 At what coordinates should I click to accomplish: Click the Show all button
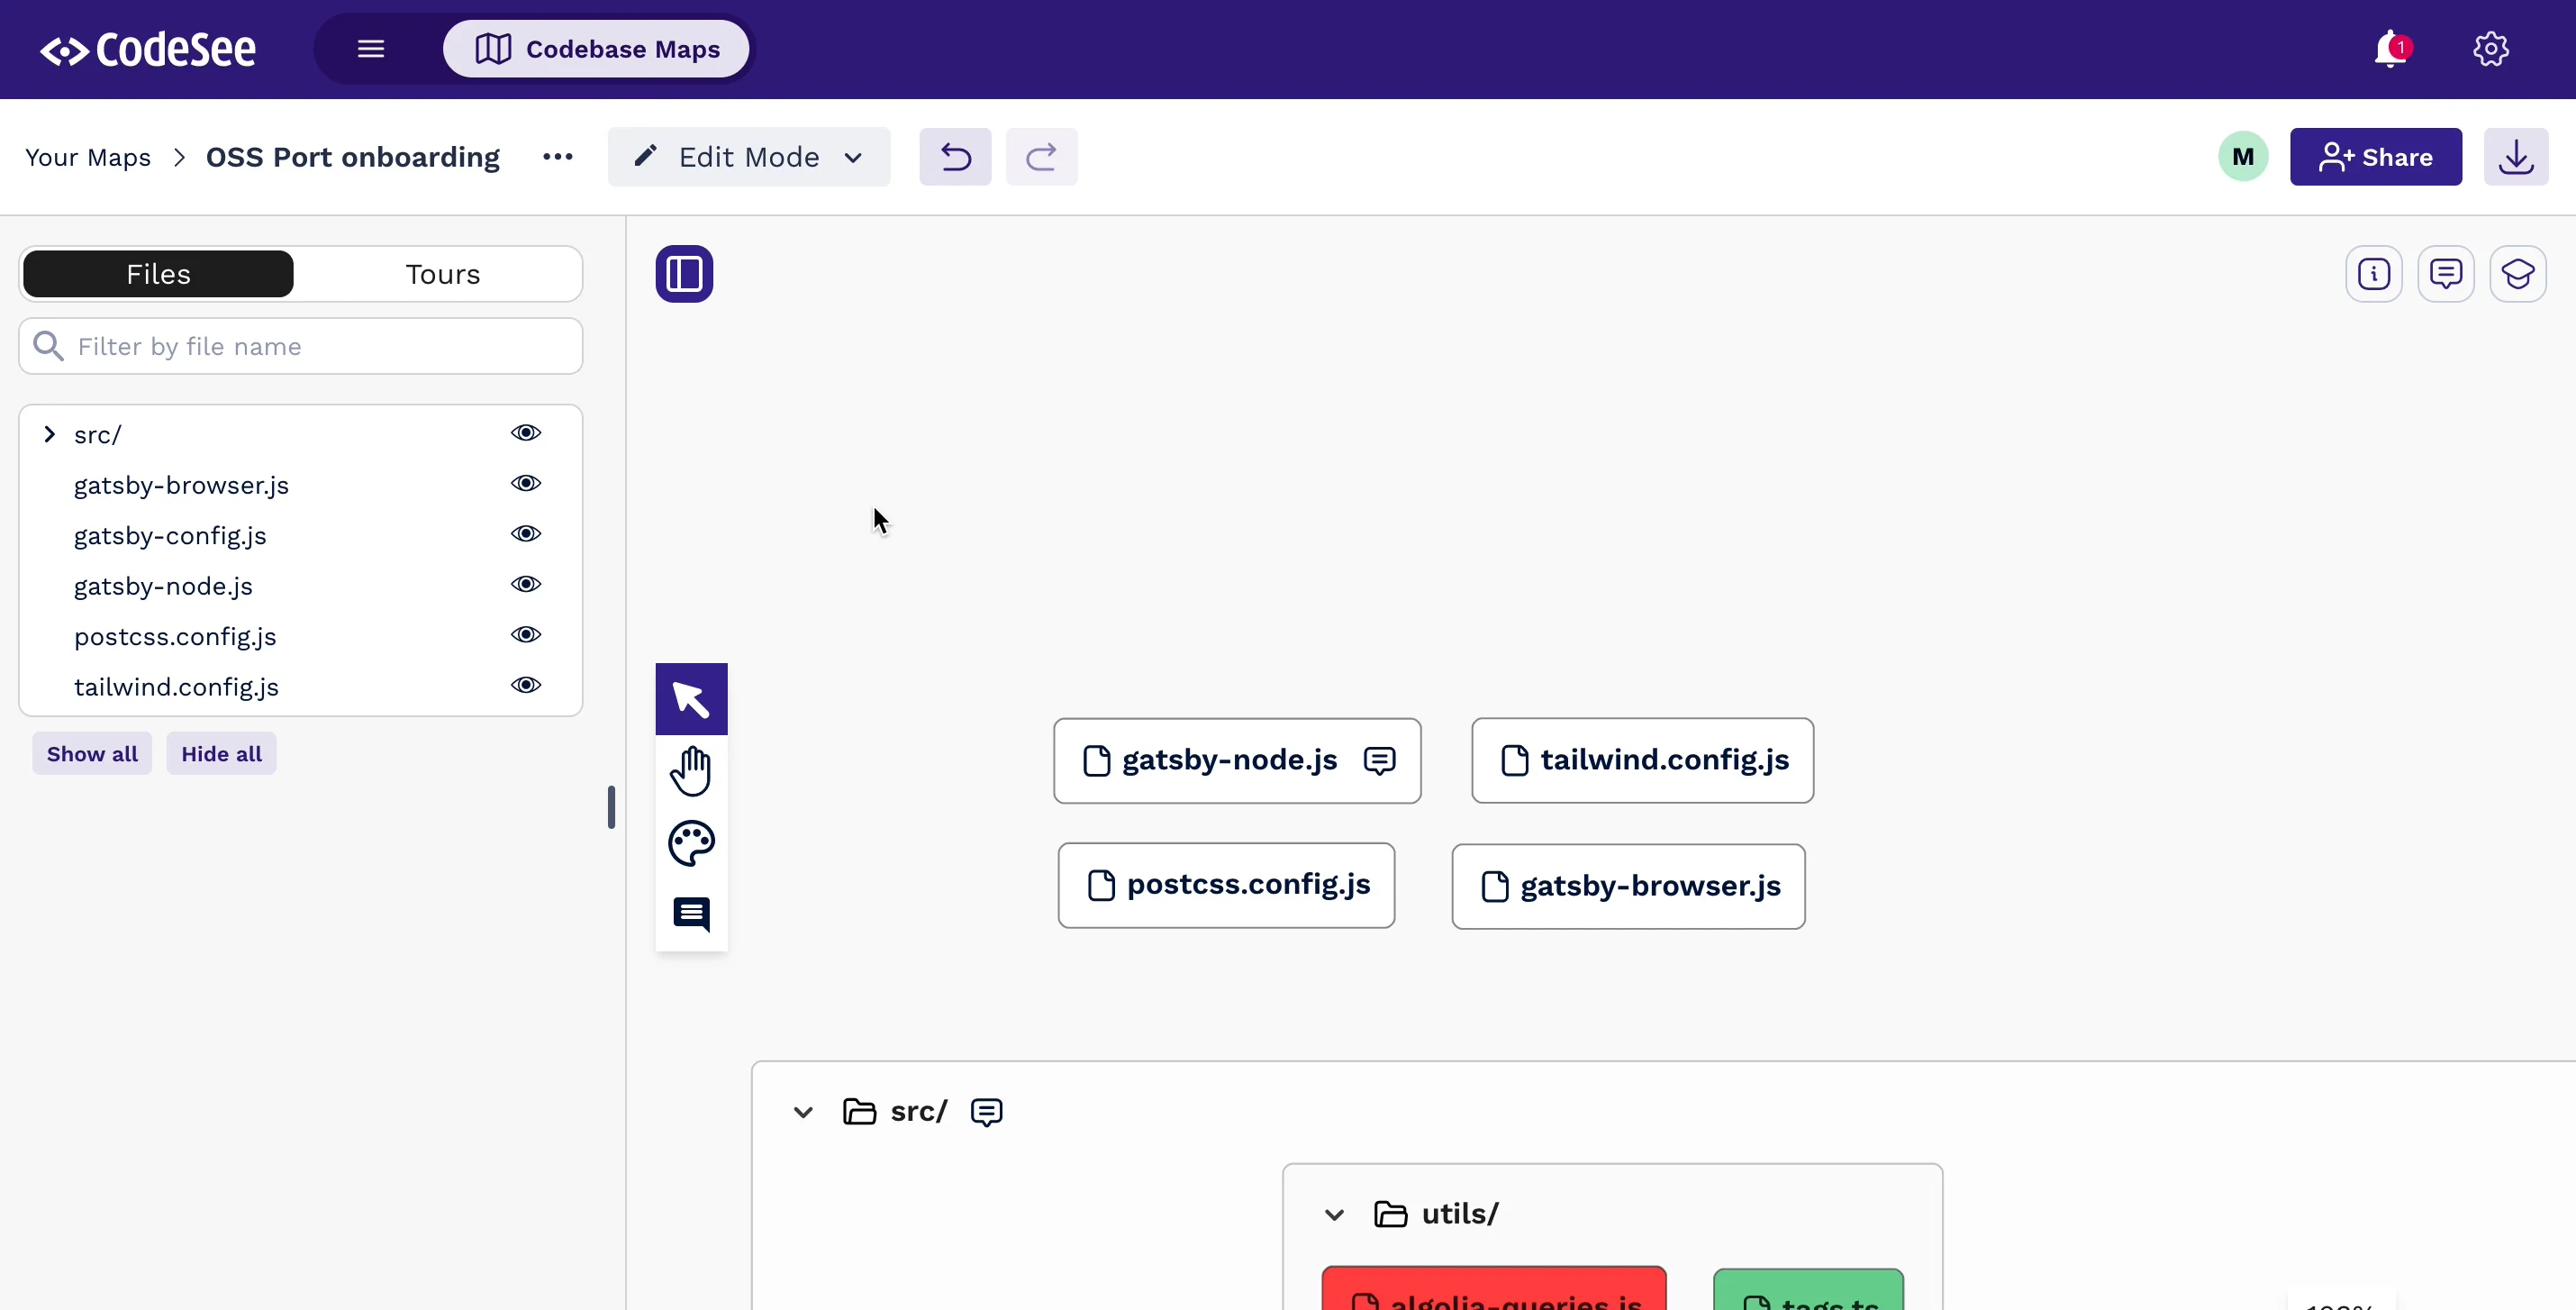[x=91, y=753]
